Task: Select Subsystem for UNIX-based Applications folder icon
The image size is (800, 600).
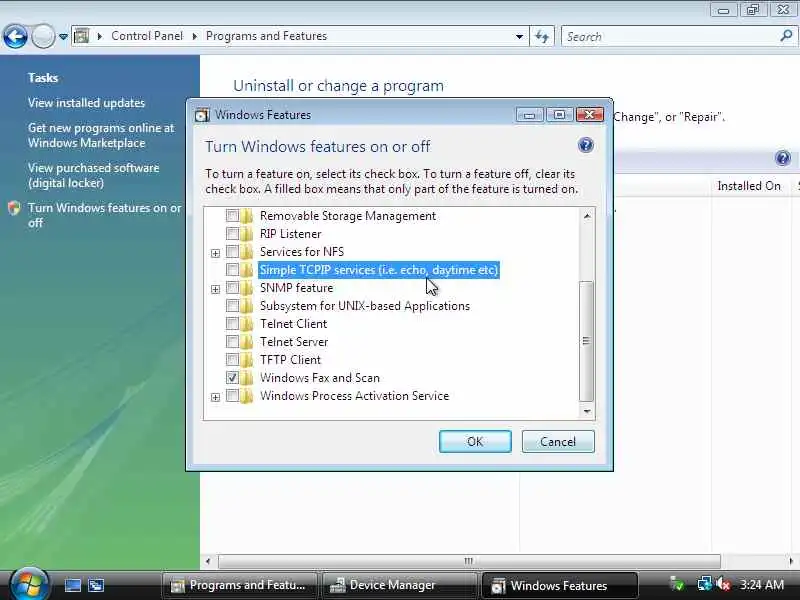Action: (247, 306)
